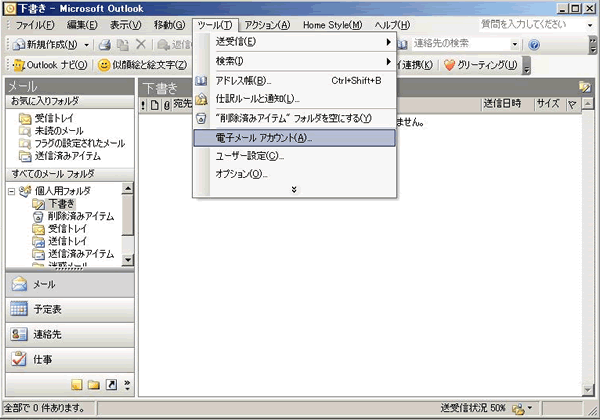
Task: Open 表示 menu
Action: tap(126, 25)
